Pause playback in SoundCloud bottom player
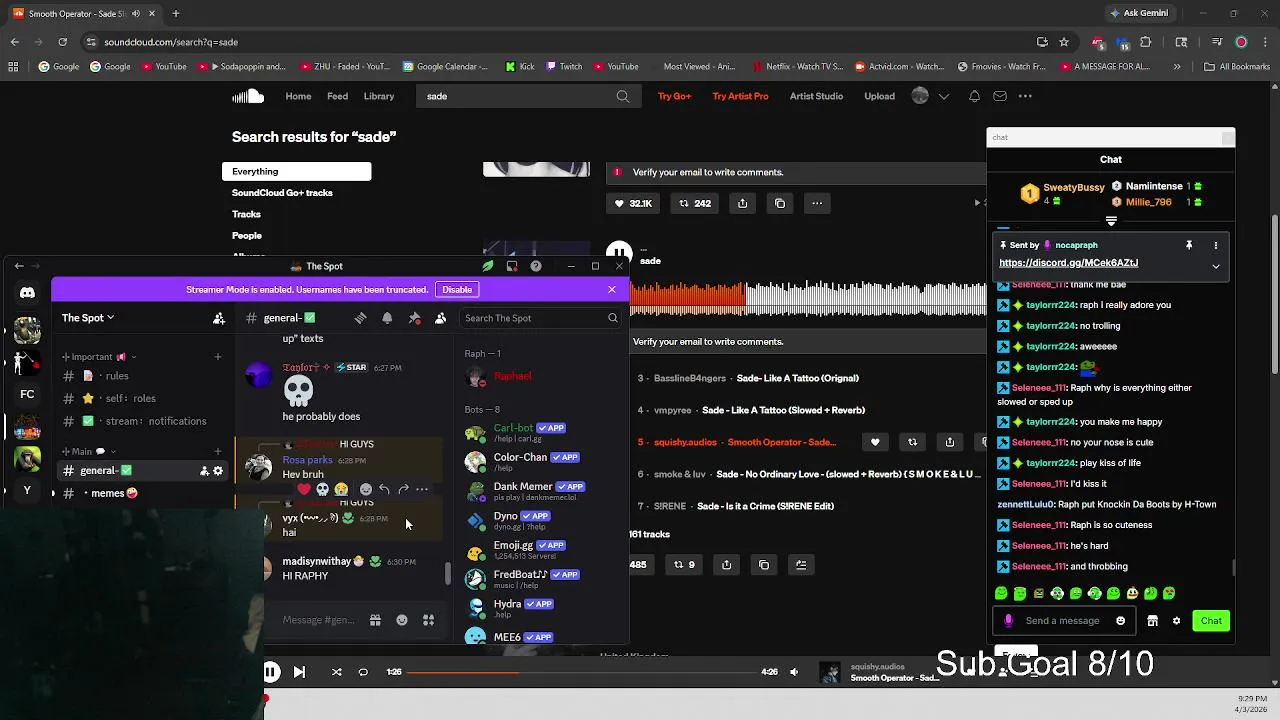1280x720 pixels. 271,672
